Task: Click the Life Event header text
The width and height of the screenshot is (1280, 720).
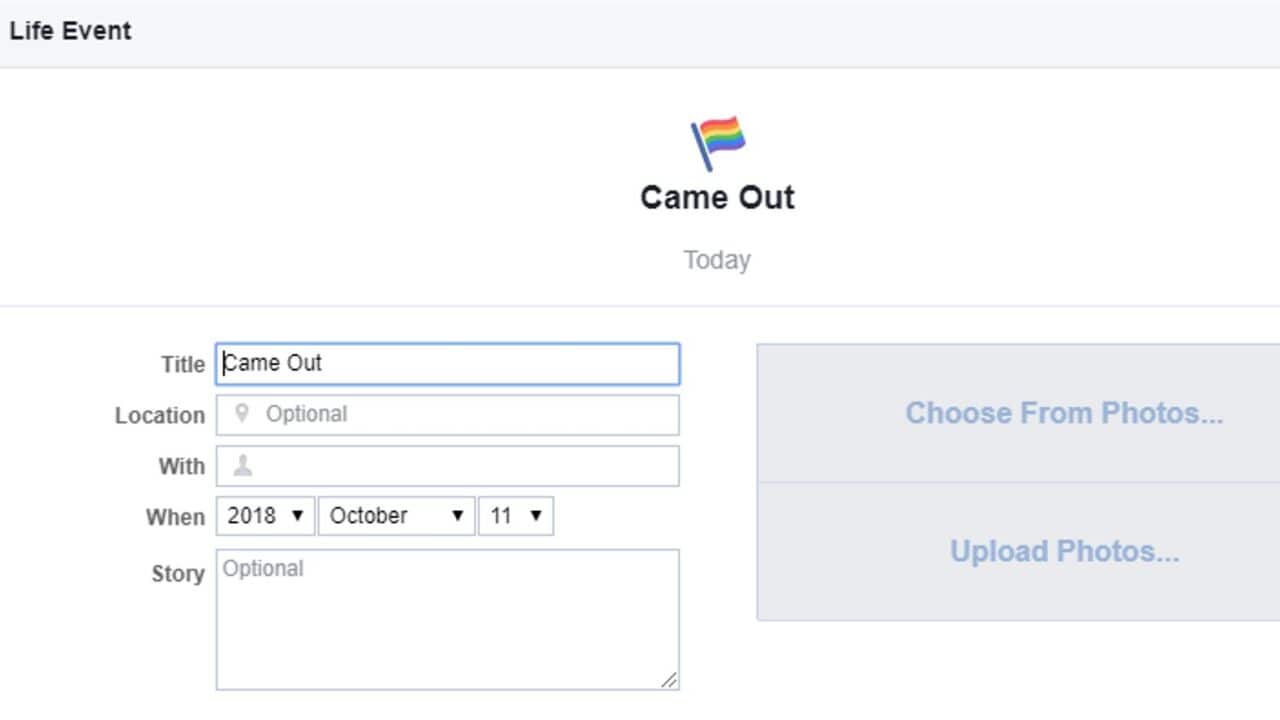Action: pos(70,30)
